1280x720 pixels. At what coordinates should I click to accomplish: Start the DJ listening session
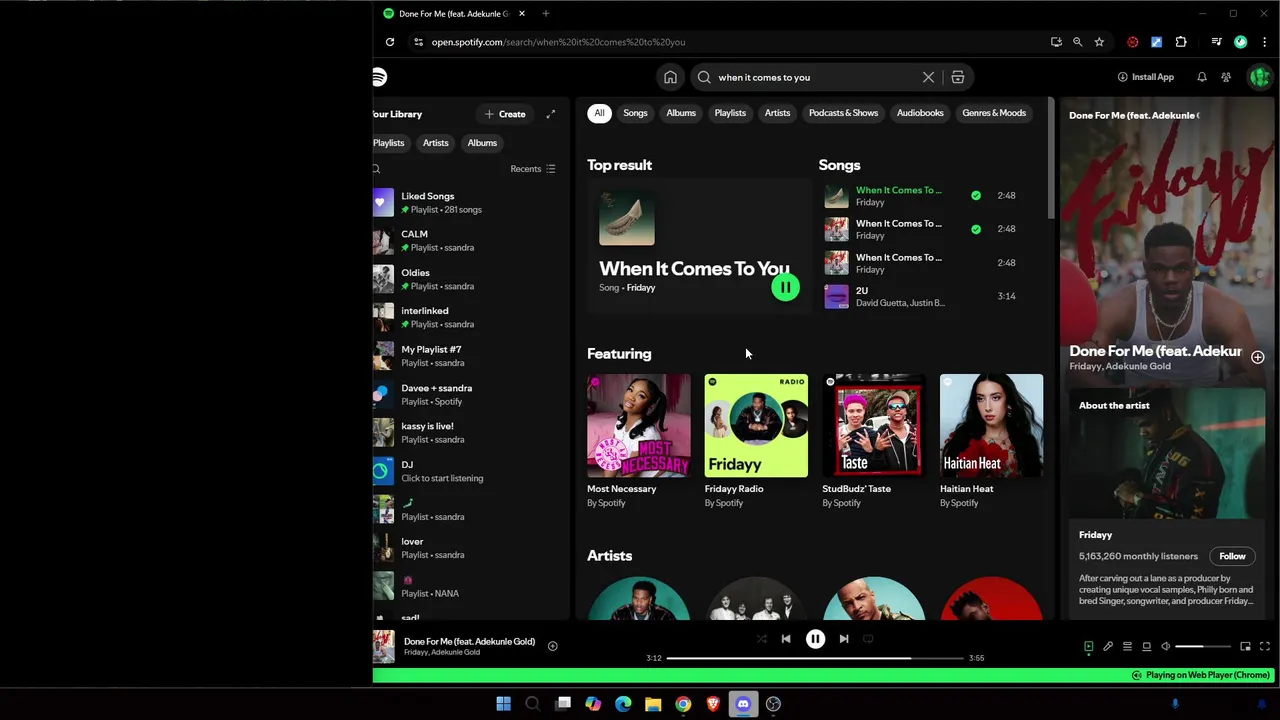click(468, 471)
